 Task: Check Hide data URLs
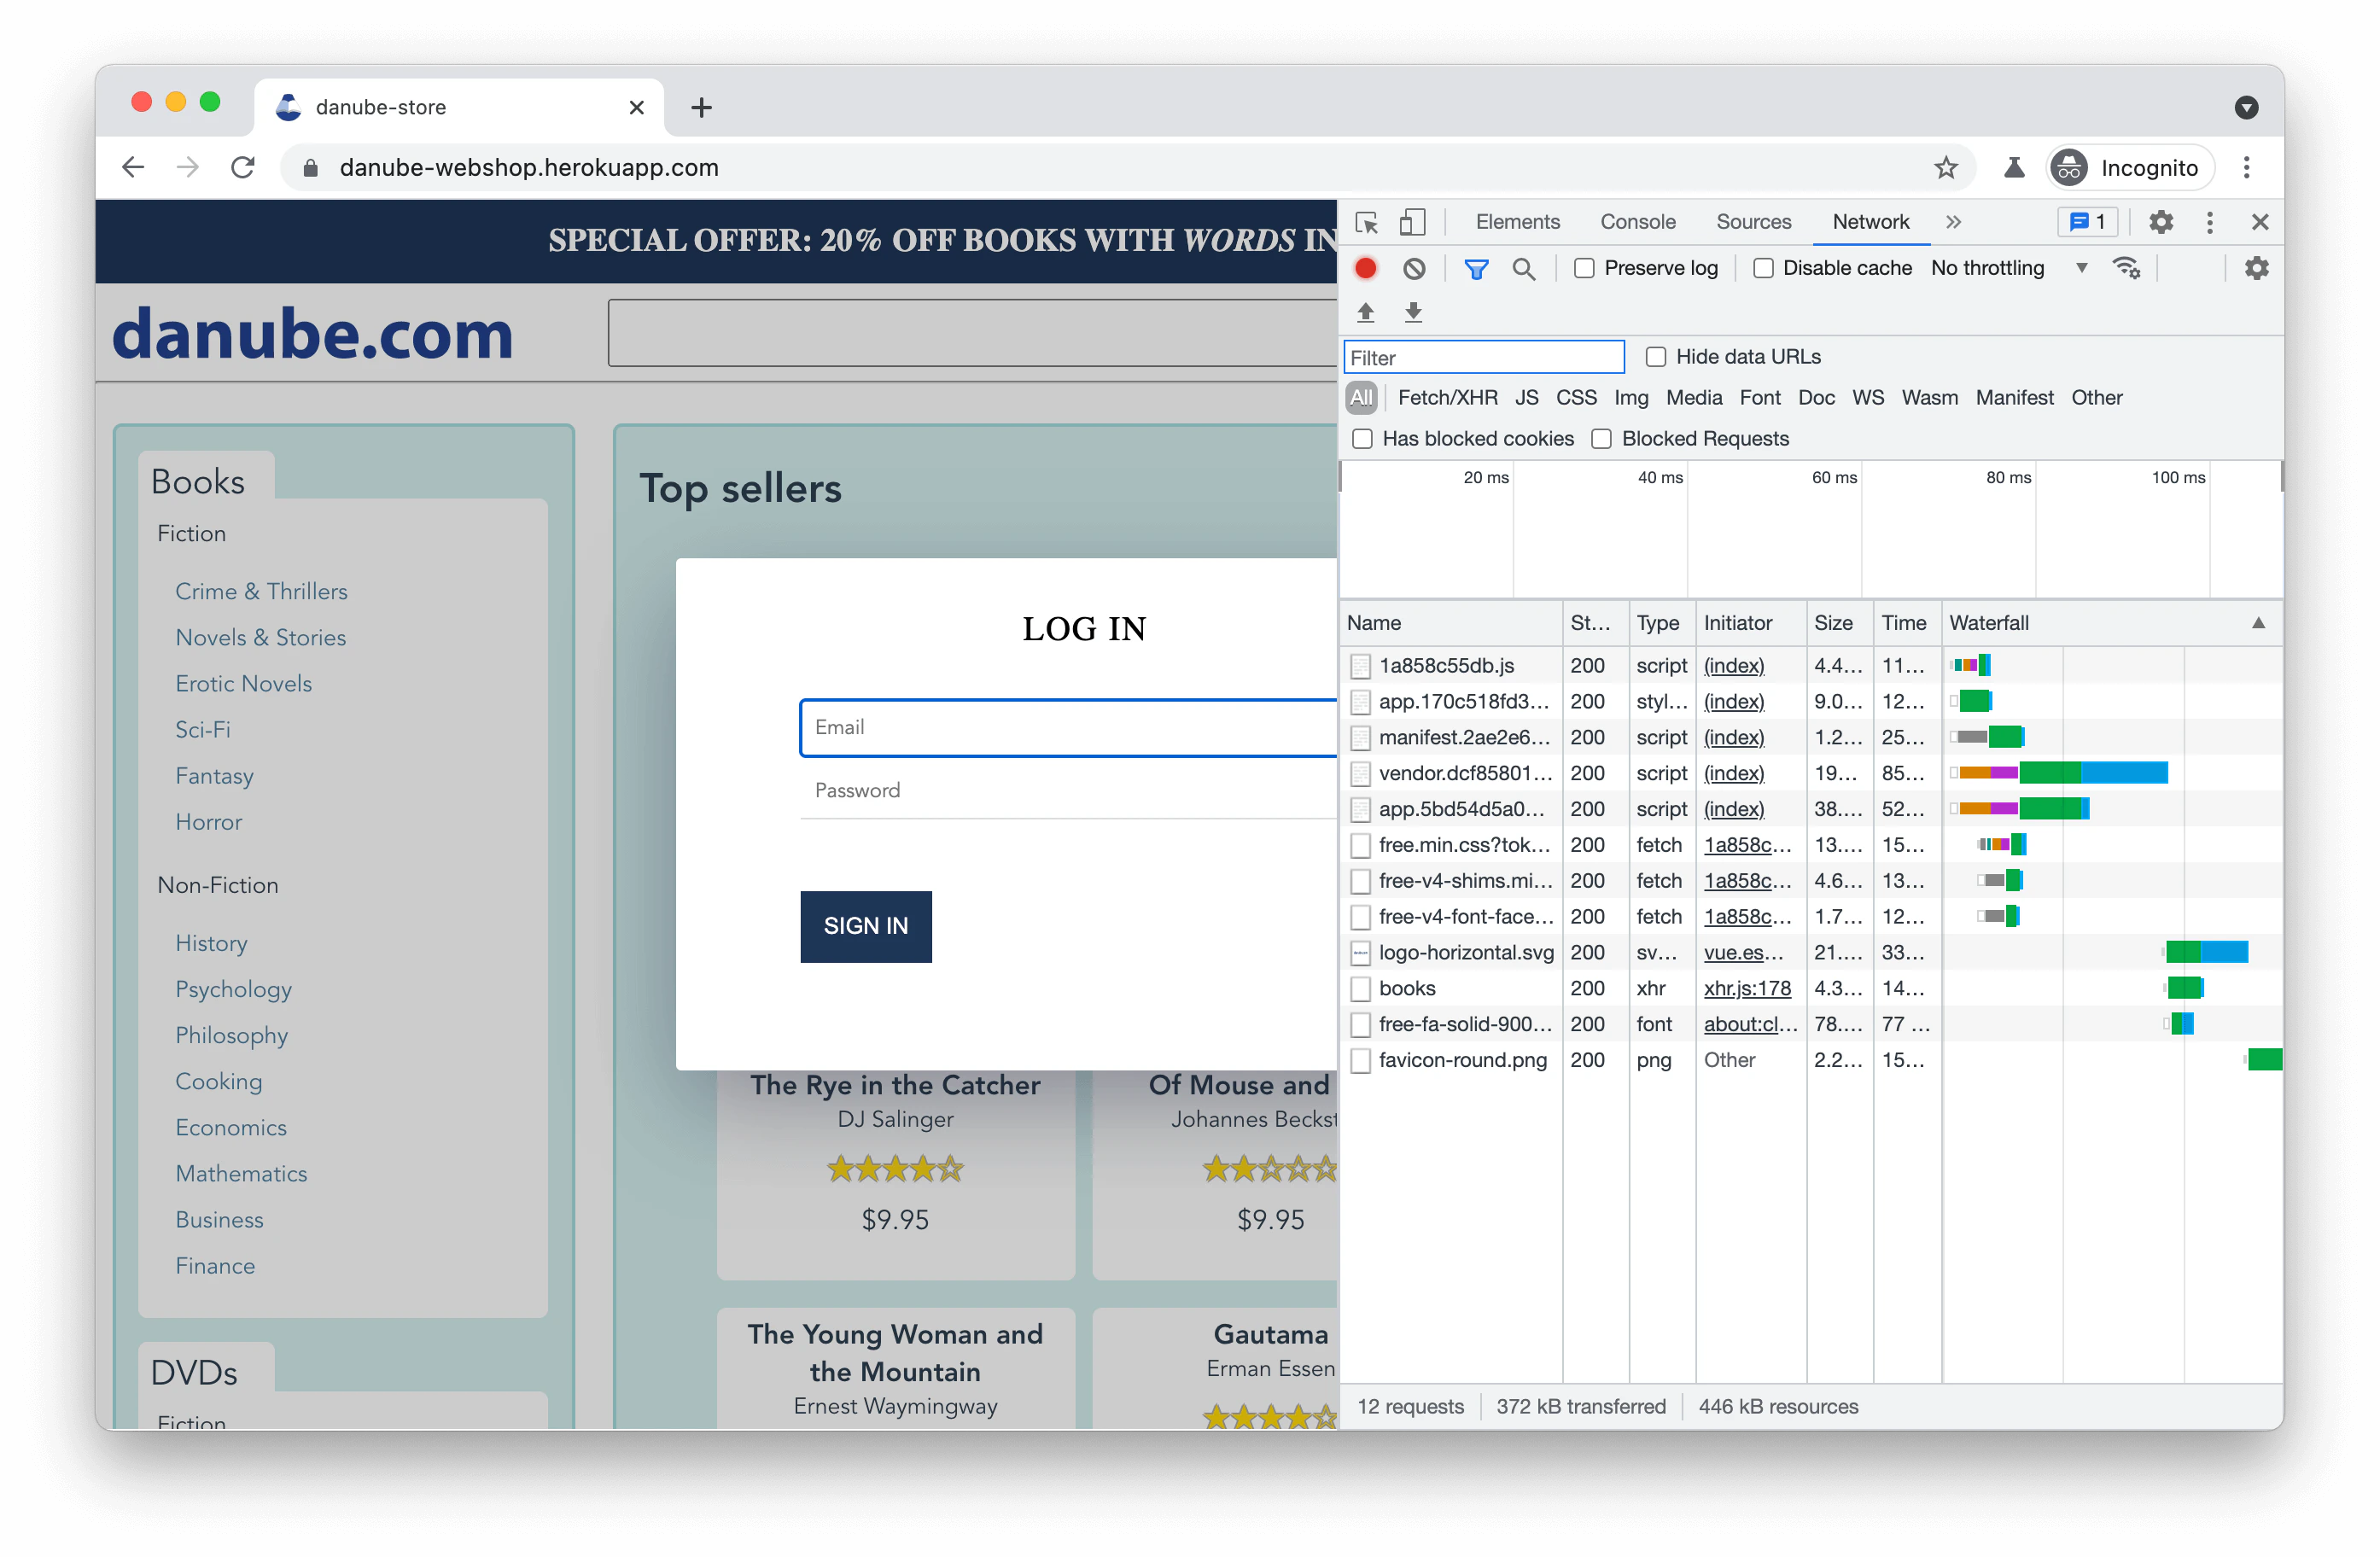click(x=1656, y=356)
